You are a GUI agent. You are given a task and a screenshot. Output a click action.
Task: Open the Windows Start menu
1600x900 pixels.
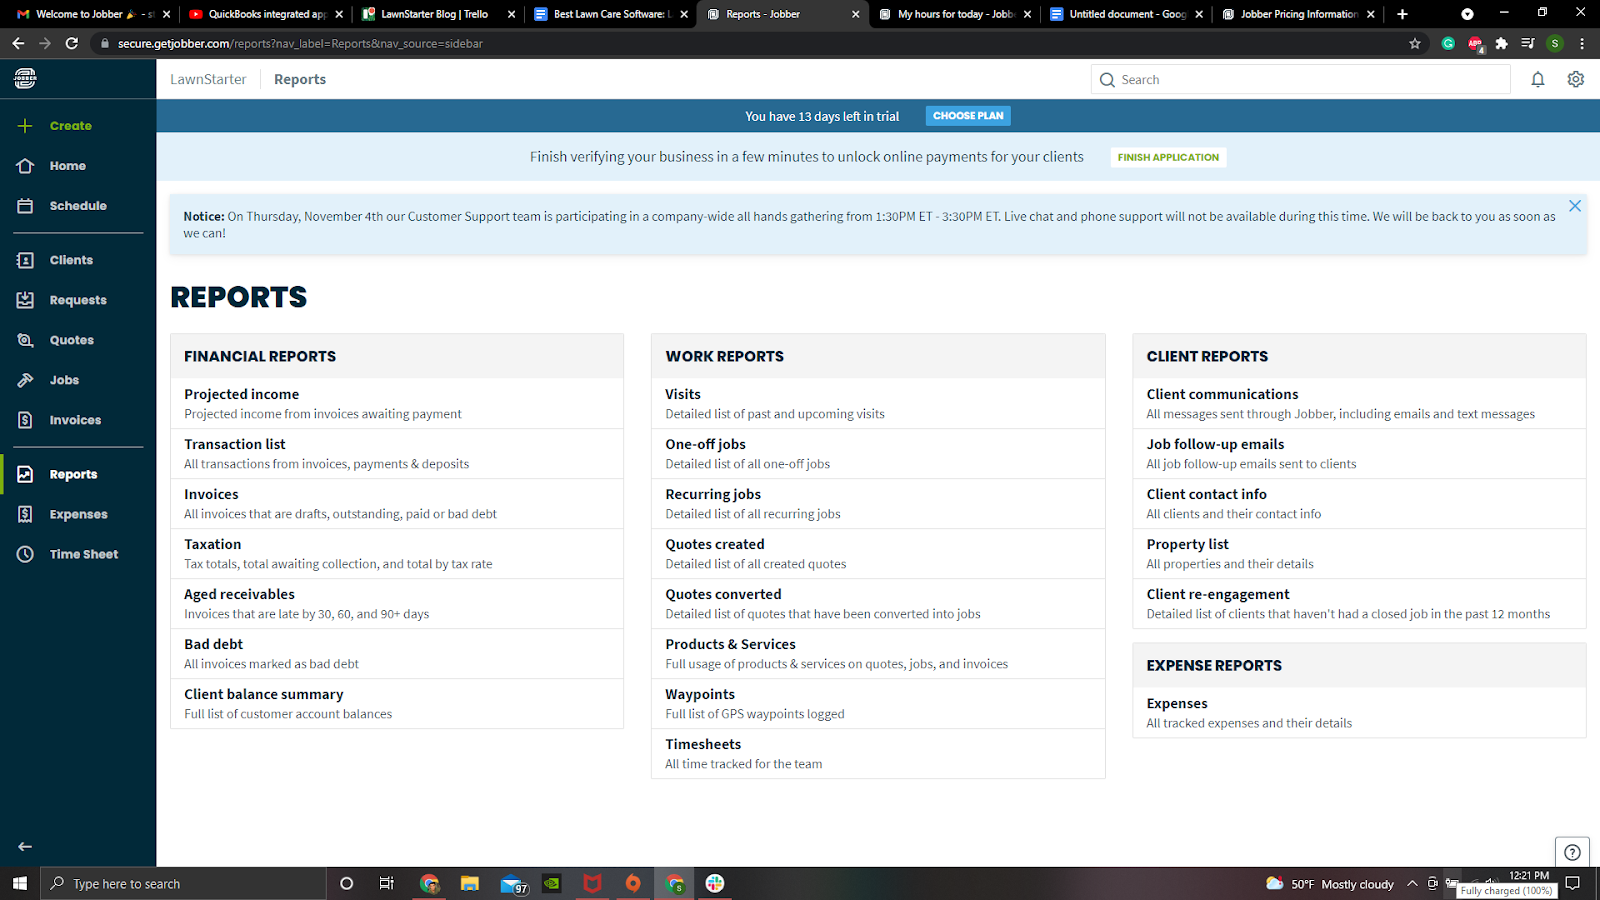19,883
